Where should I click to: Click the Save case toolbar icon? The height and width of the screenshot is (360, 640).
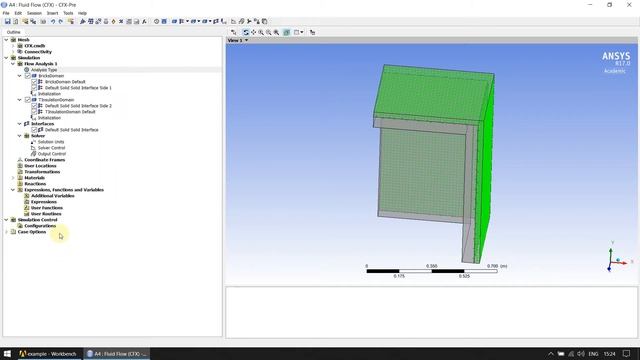click(7, 21)
